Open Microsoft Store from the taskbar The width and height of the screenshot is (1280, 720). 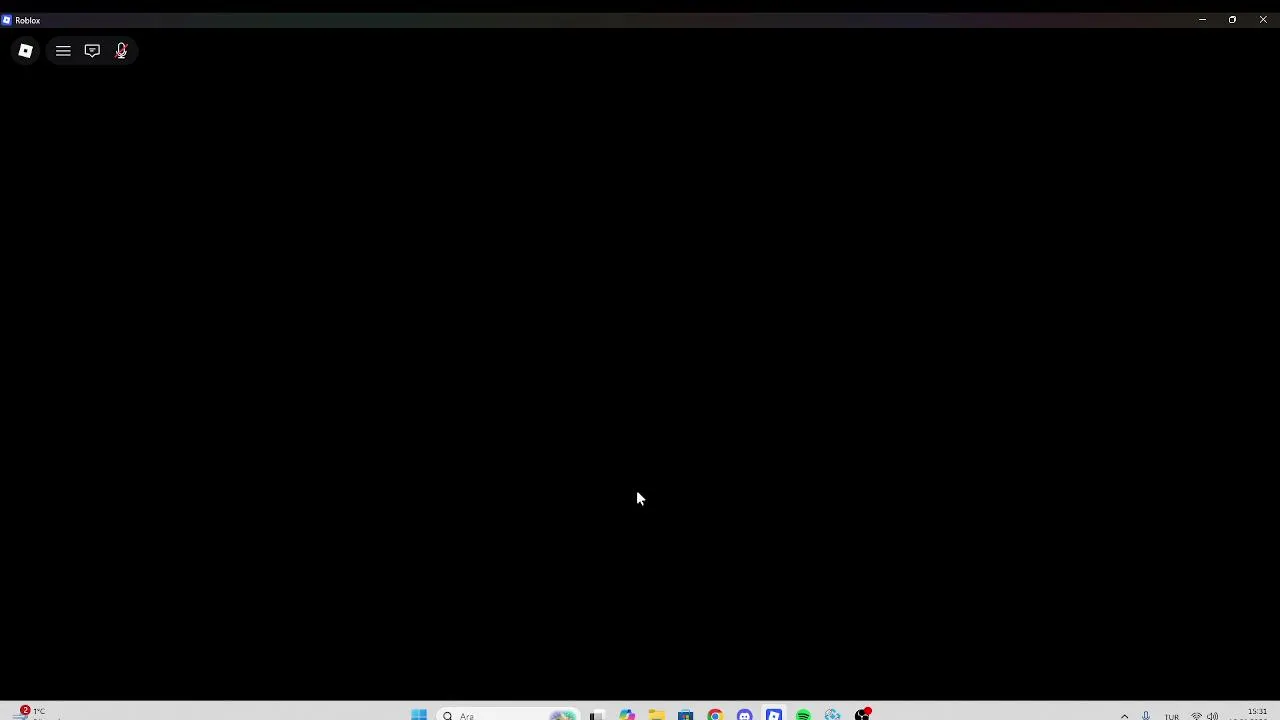685,714
